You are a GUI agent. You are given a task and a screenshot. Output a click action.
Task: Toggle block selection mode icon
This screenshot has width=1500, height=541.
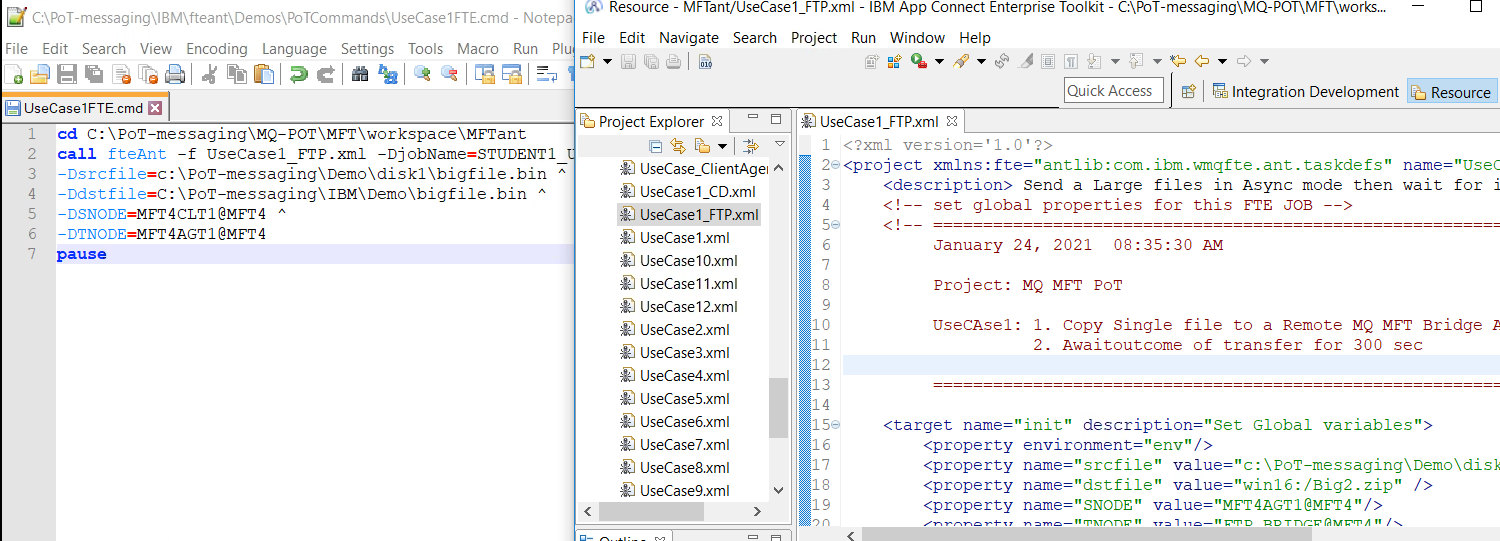(x=1047, y=61)
